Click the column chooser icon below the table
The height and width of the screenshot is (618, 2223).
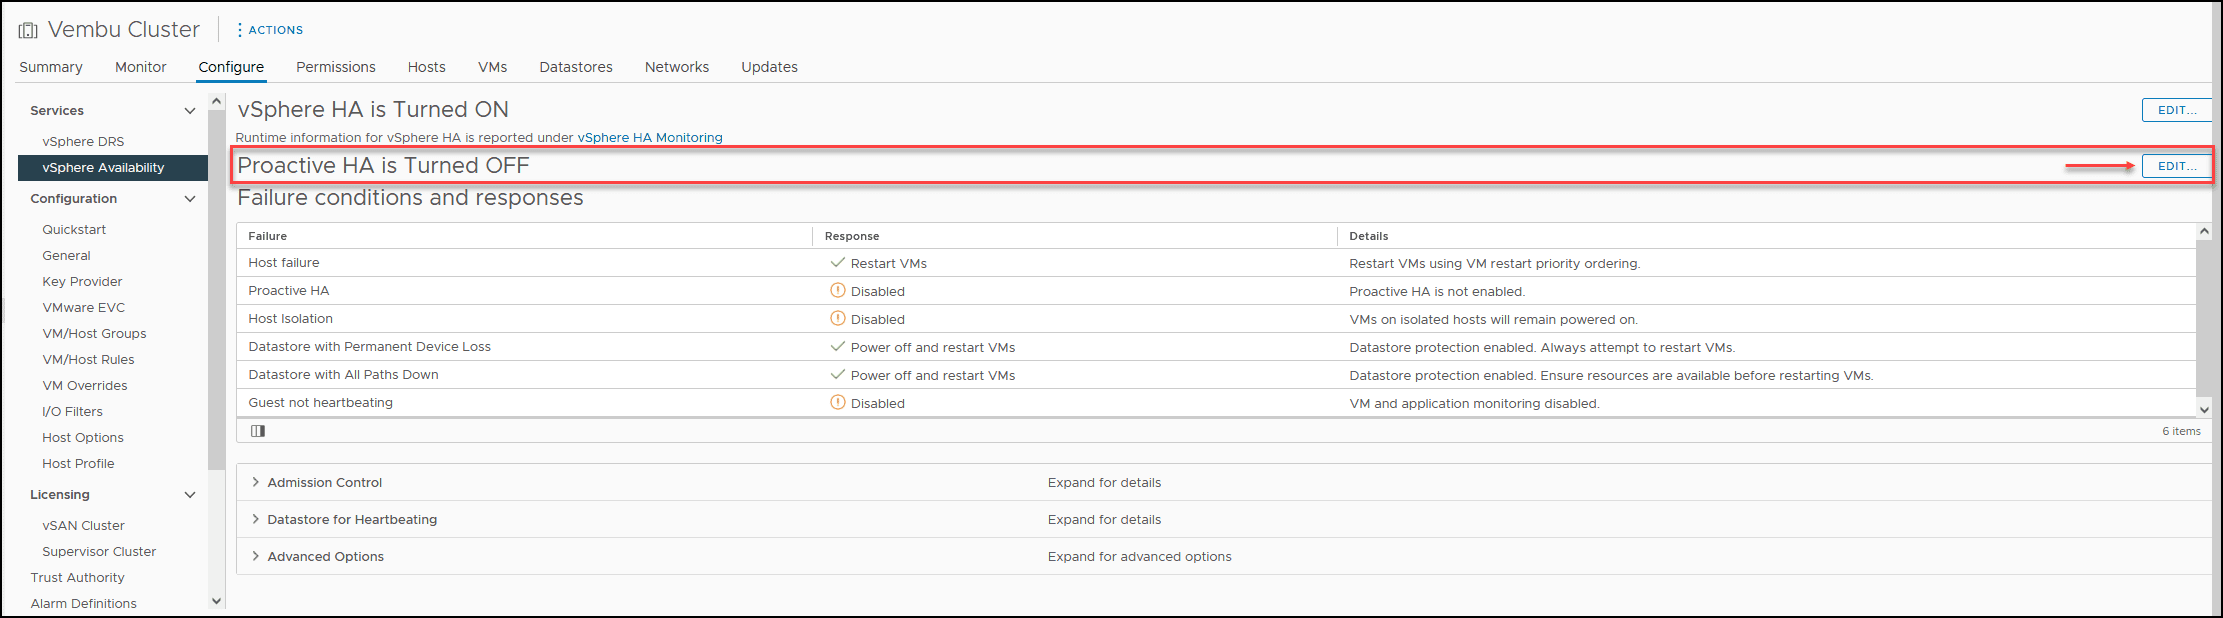tap(258, 431)
